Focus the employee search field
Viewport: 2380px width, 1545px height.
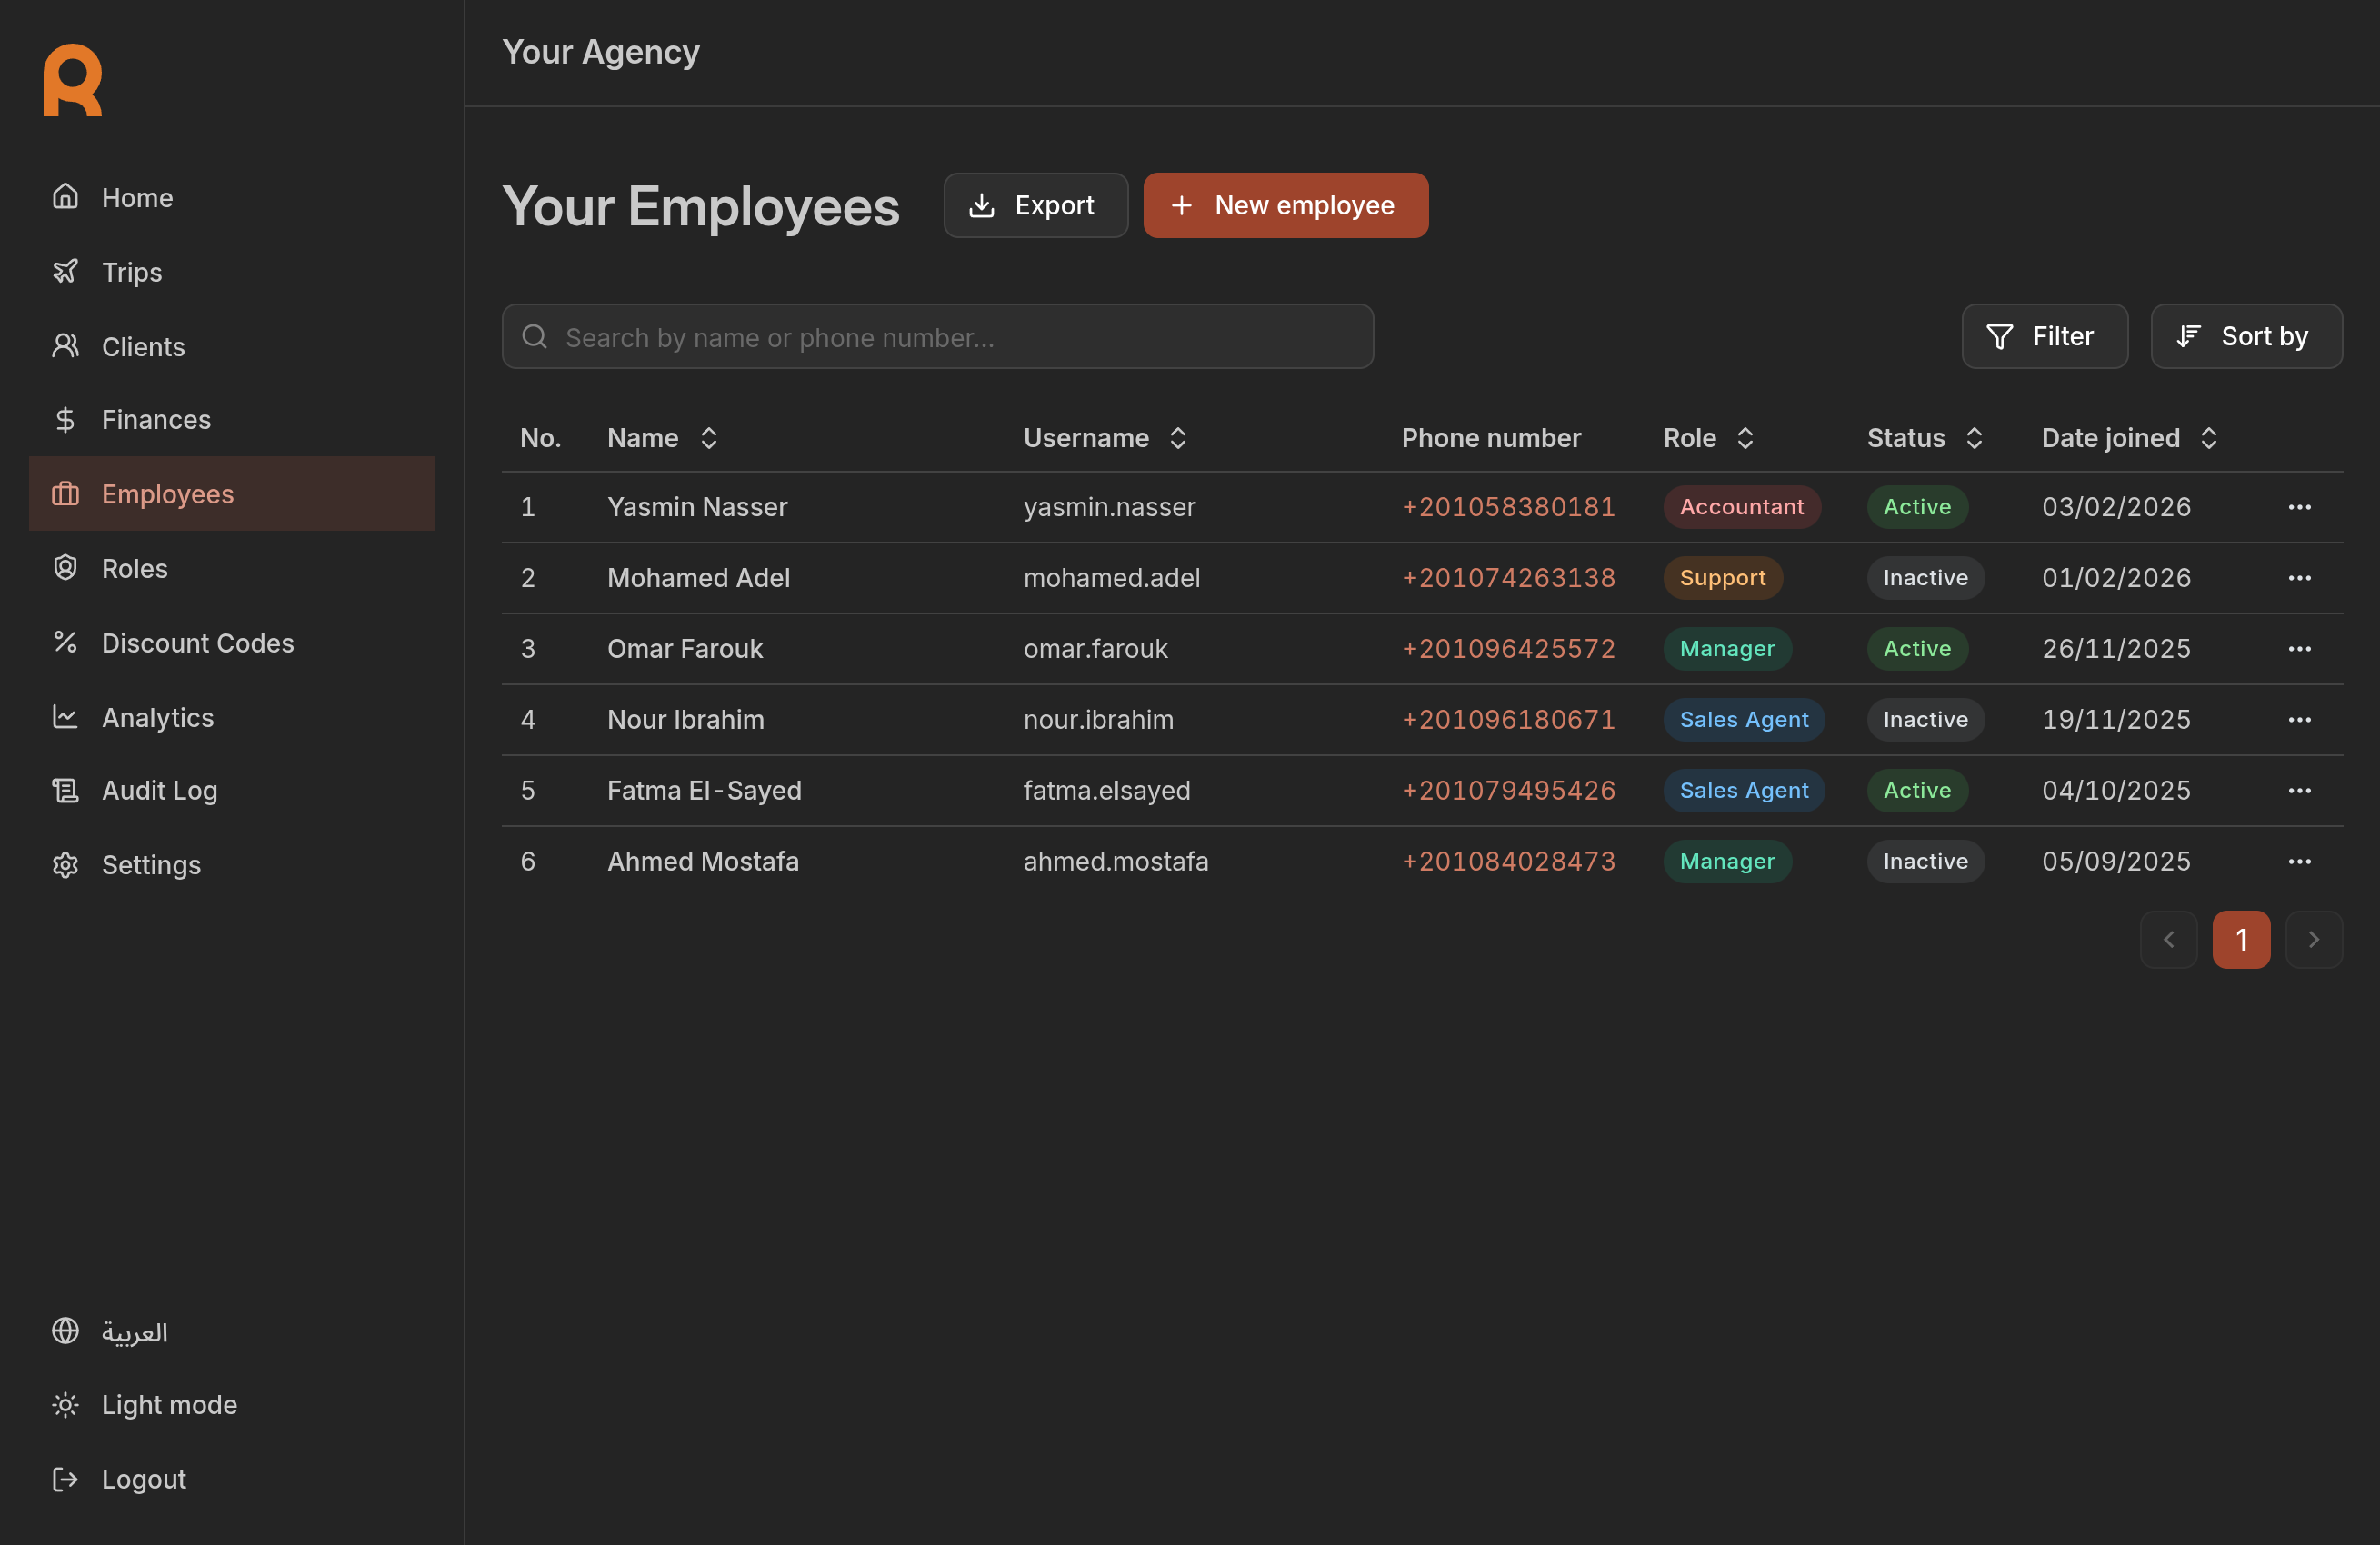pyautogui.click(x=936, y=337)
